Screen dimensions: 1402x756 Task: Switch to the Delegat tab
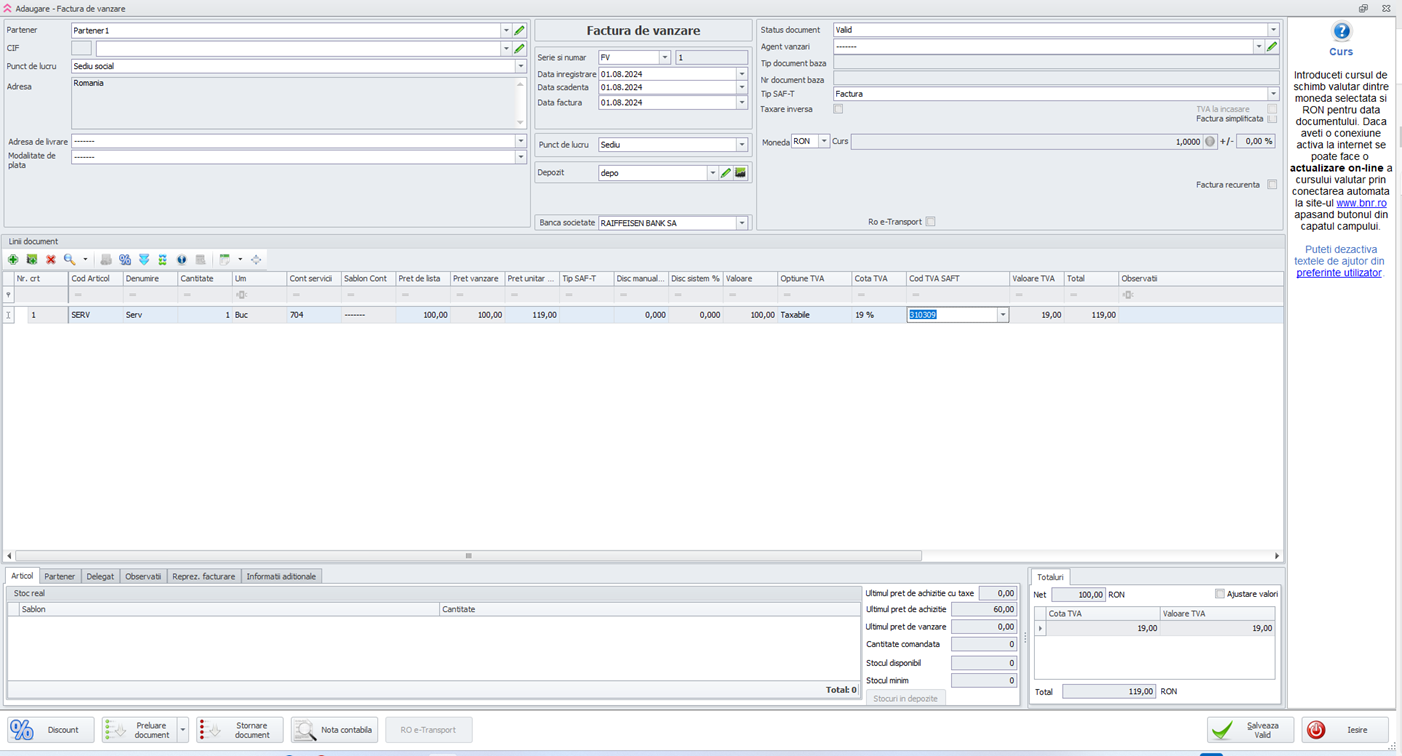tap(100, 577)
